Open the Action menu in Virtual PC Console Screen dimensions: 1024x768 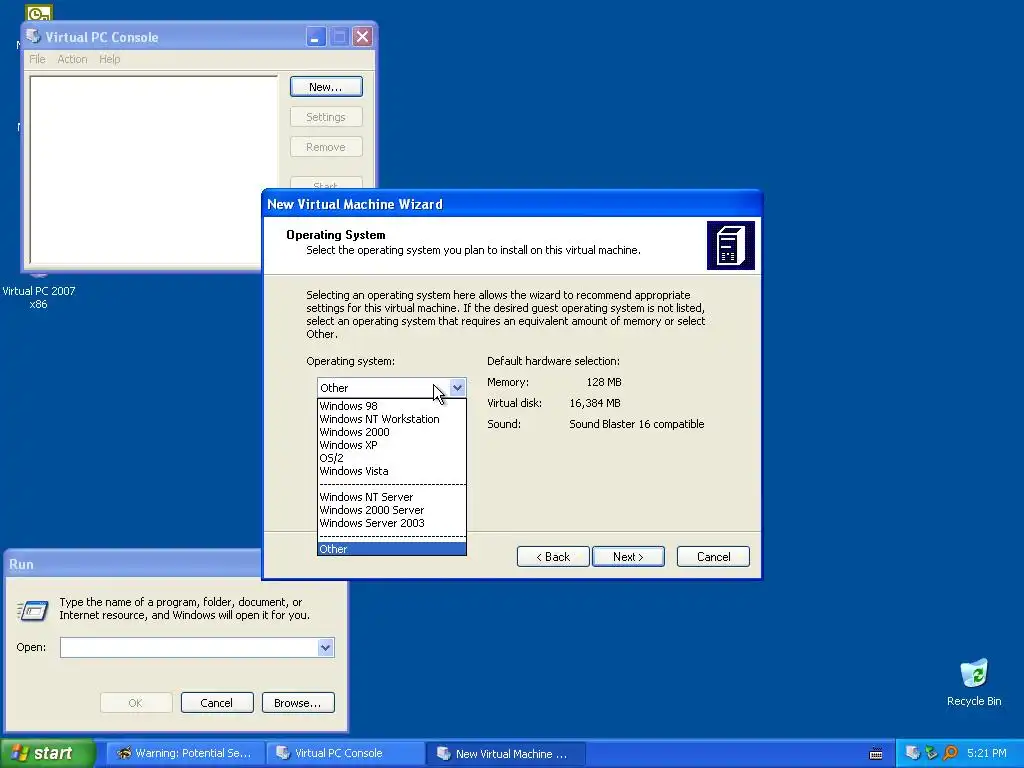72,59
